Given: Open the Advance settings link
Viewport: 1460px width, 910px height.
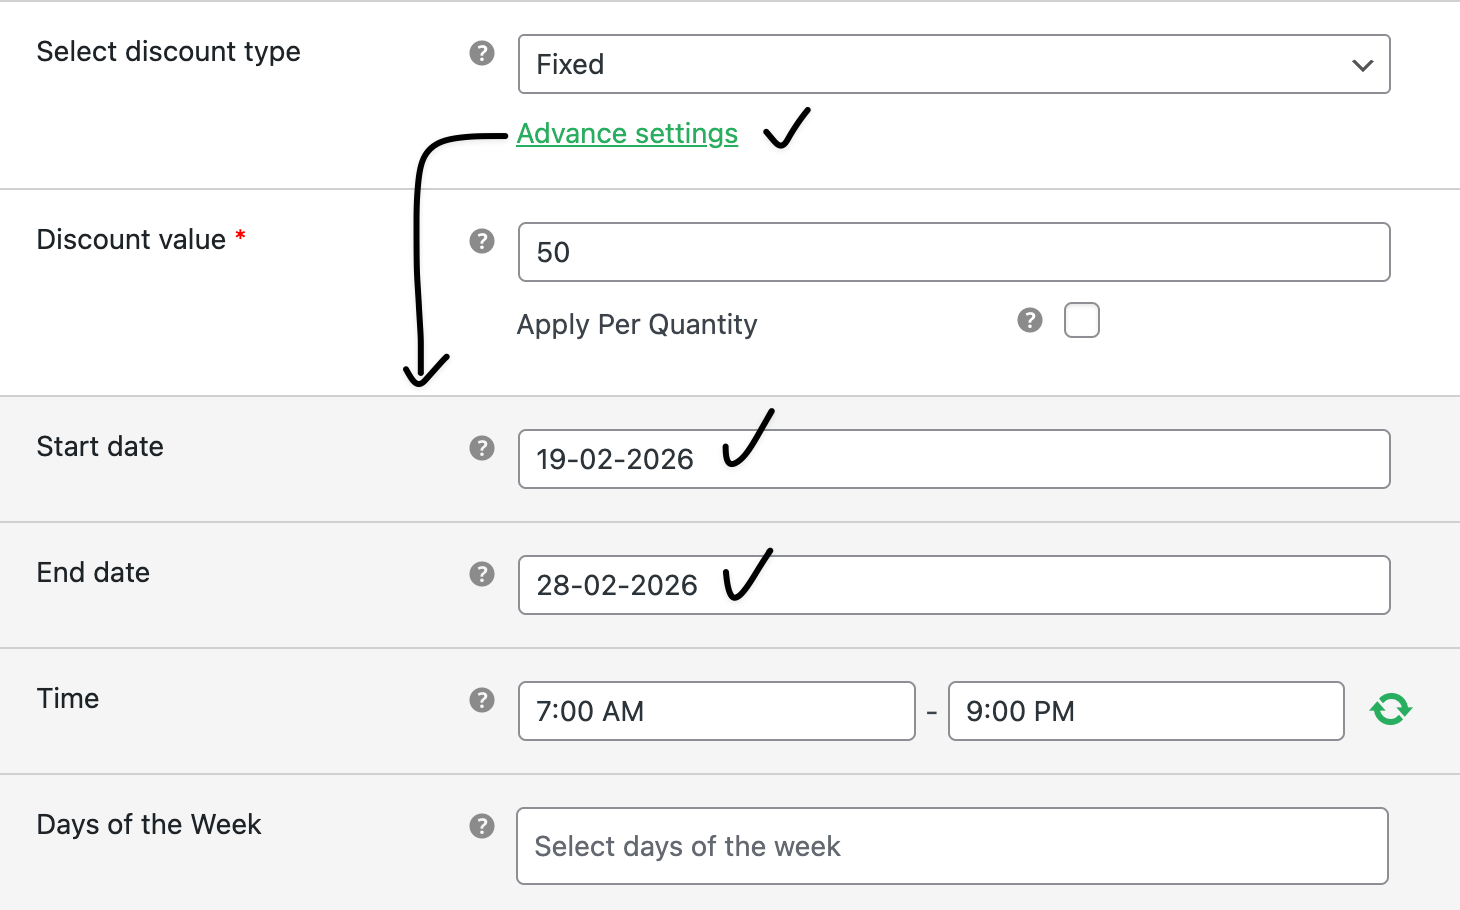Looking at the screenshot, I should pos(627,134).
